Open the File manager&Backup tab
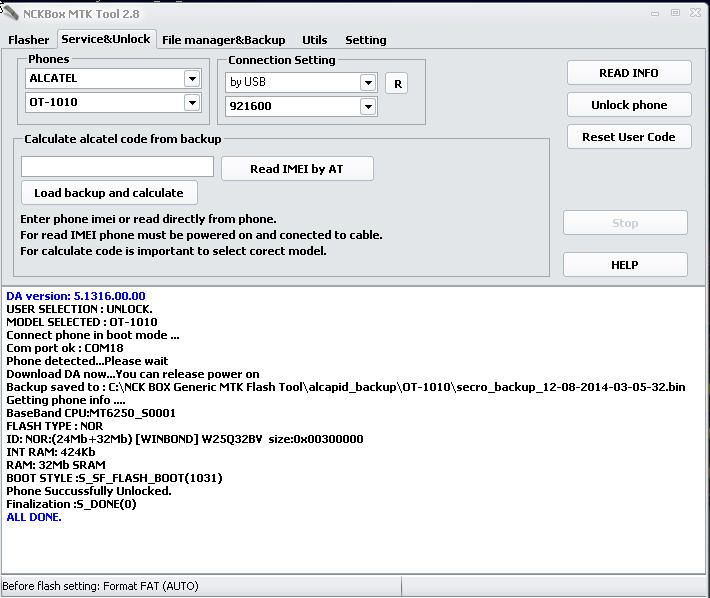This screenshot has height=598, width=710. point(223,40)
